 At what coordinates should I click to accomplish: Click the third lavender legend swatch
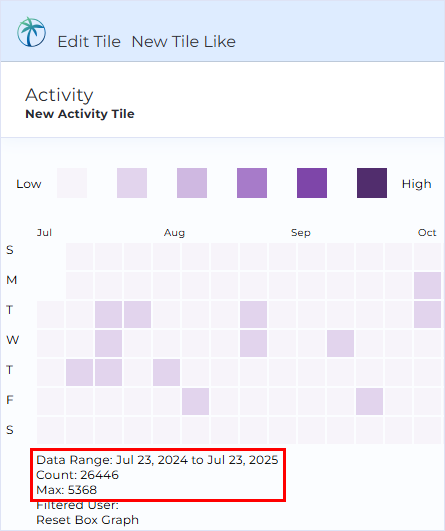pos(192,183)
